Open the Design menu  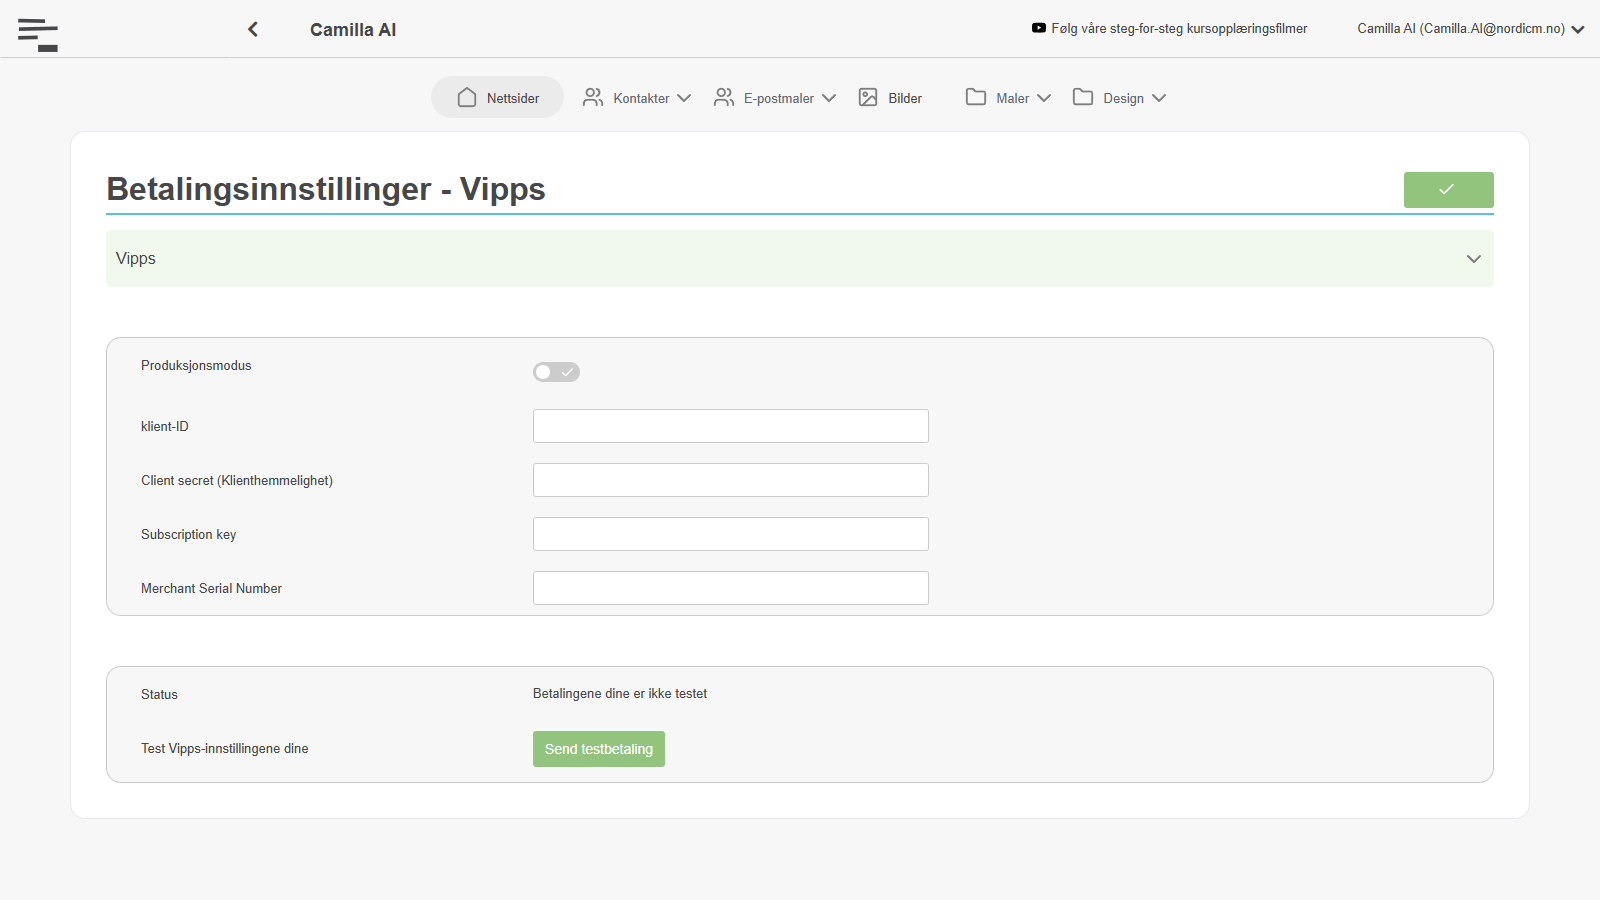(1119, 98)
